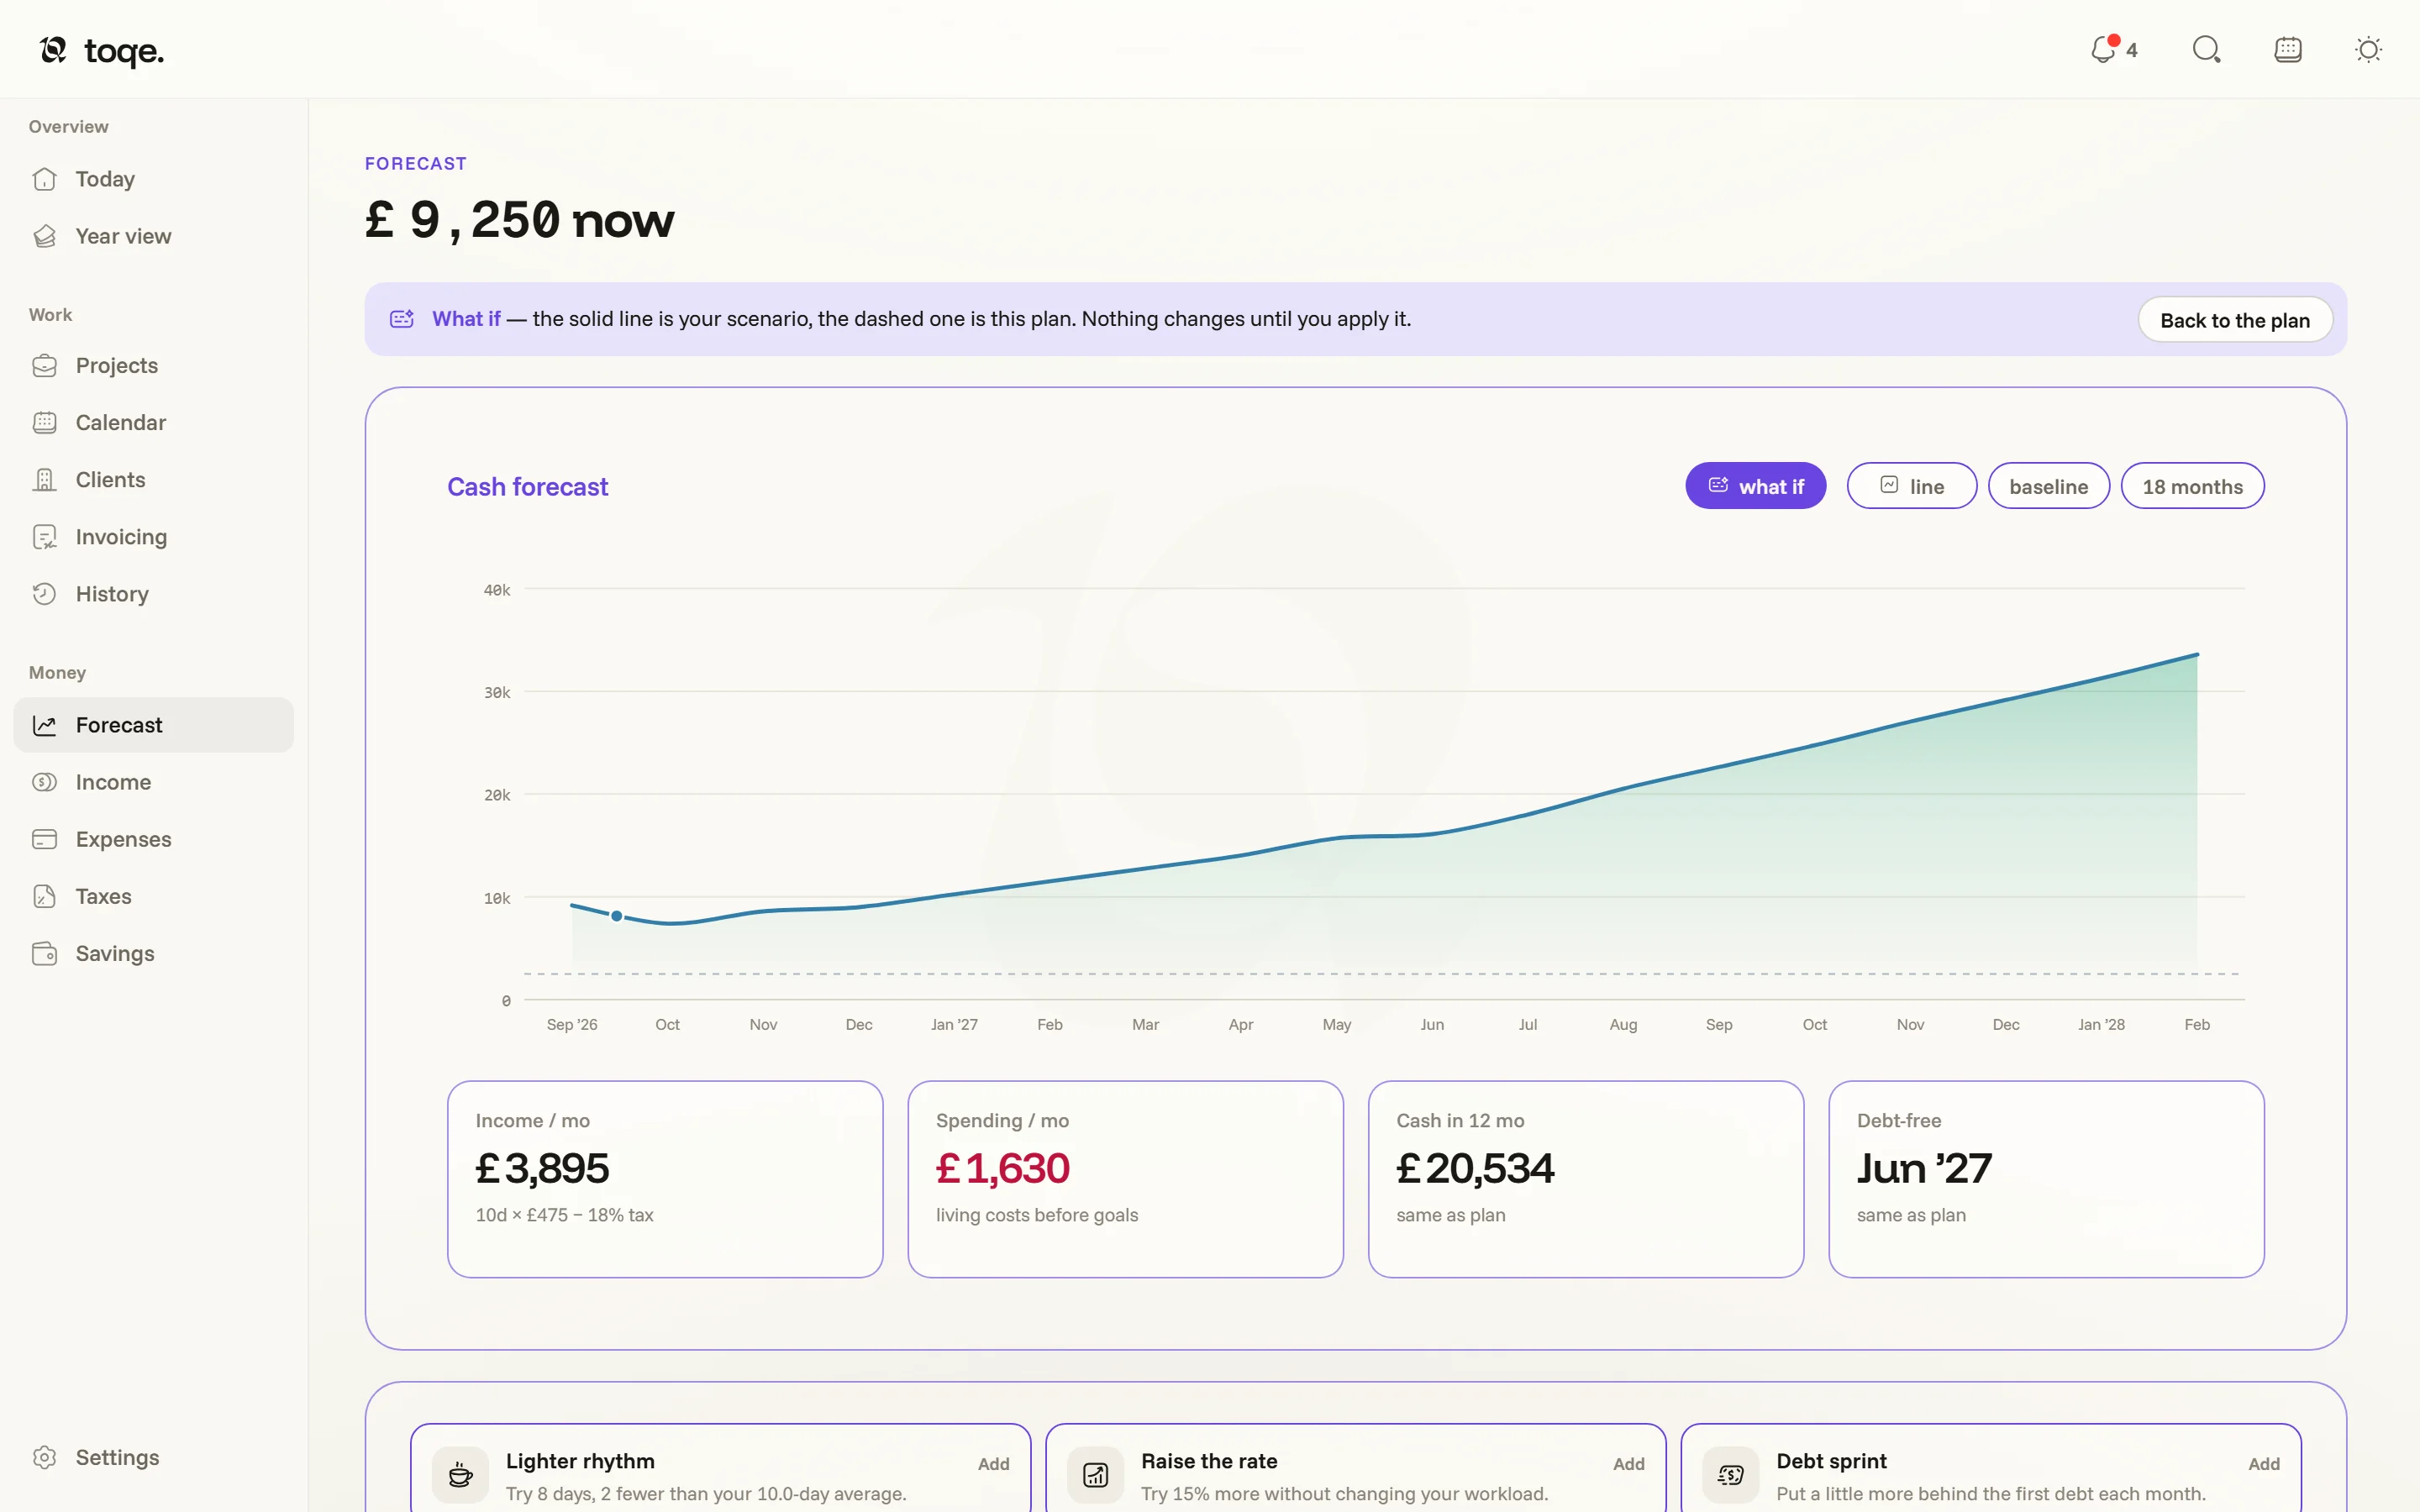Open Settings gear icon

point(44,1457)
